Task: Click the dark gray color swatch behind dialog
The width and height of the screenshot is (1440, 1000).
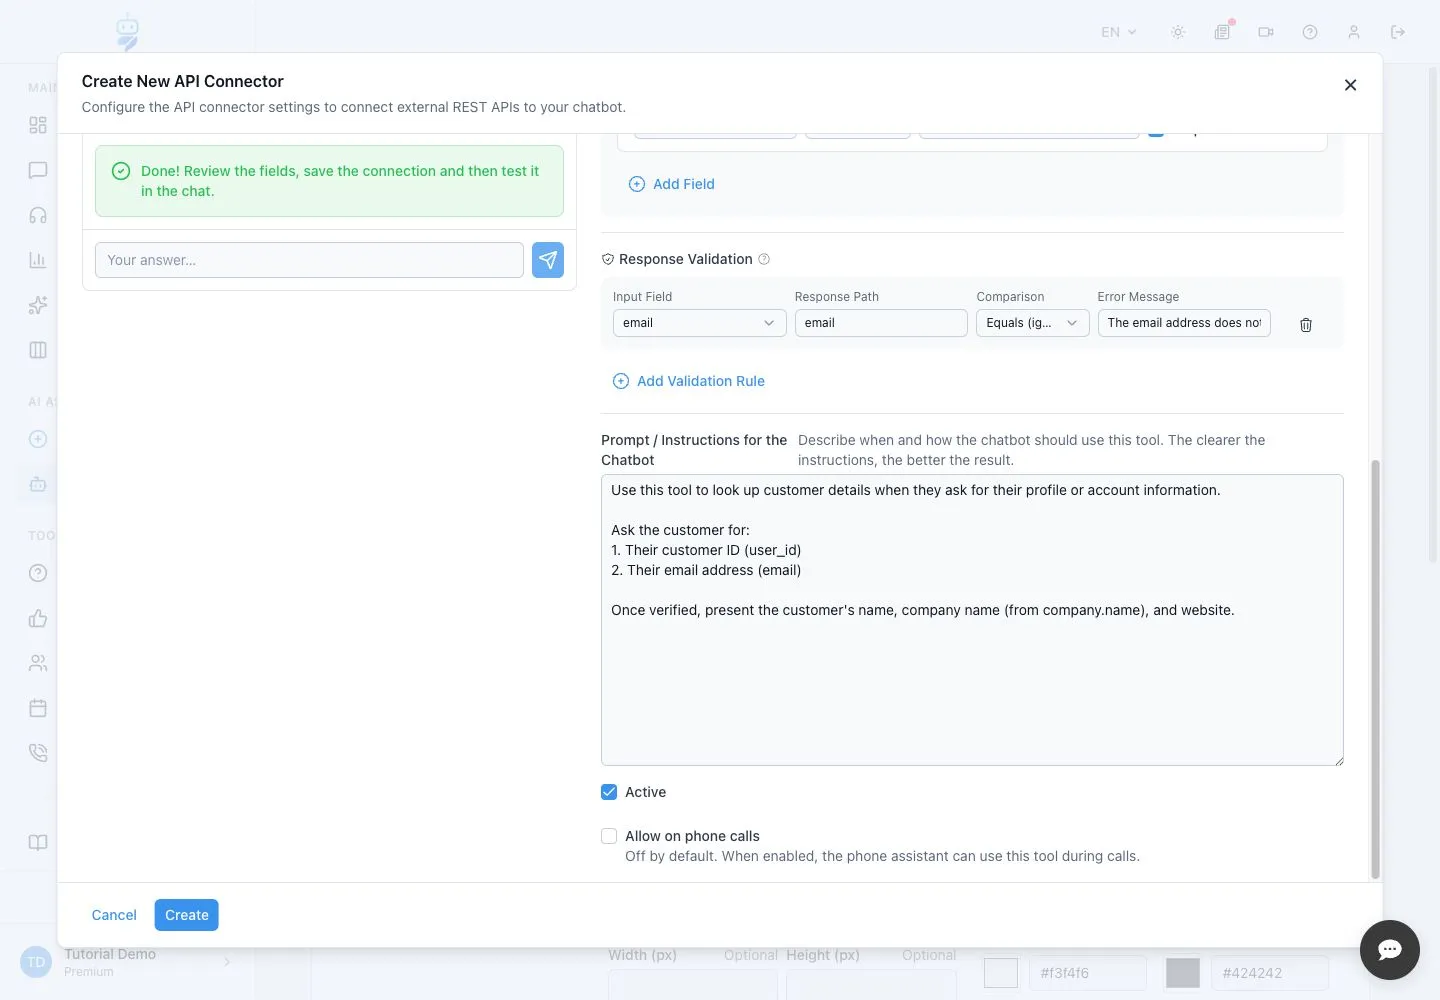Action: tap(1183, 973)
